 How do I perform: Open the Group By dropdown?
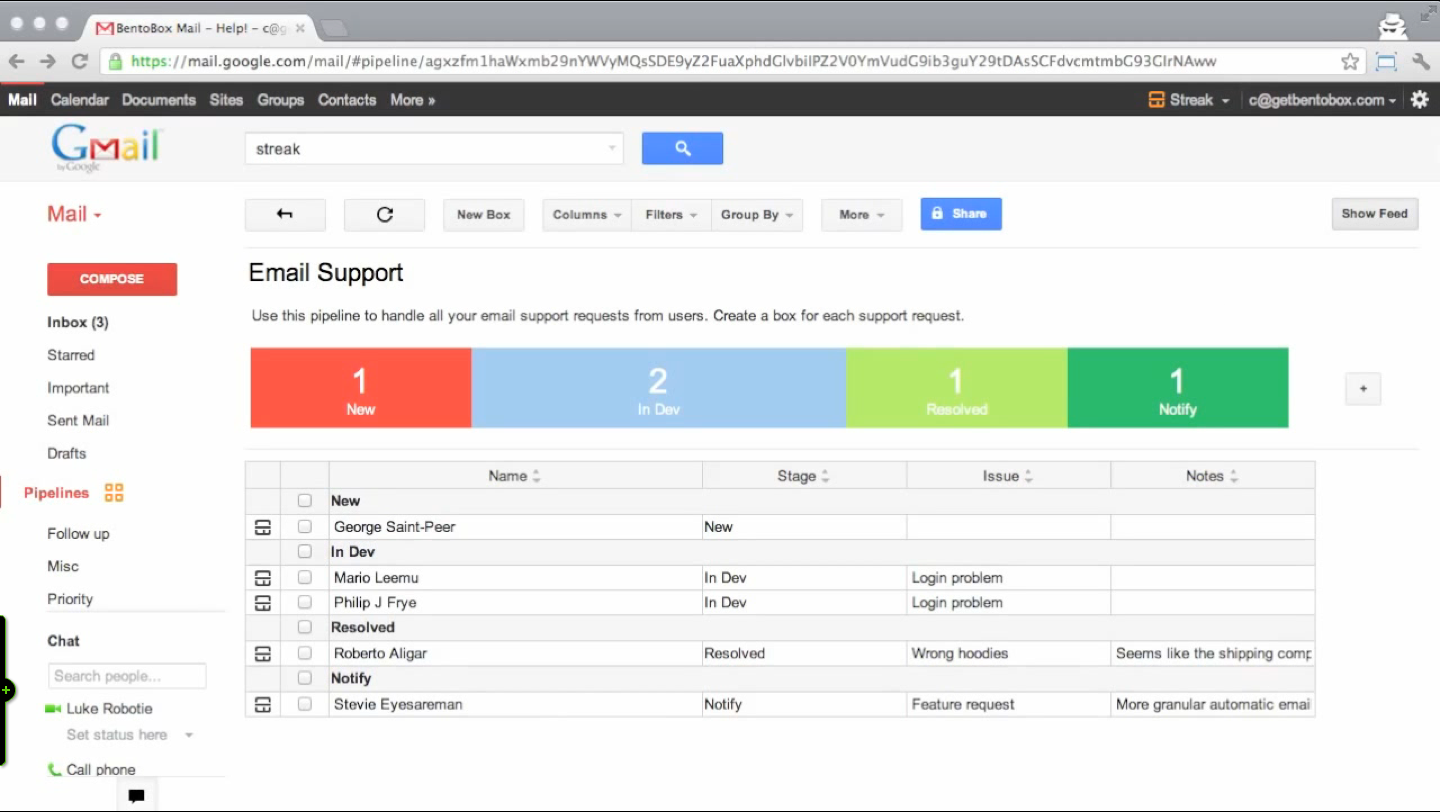[757, 214]
